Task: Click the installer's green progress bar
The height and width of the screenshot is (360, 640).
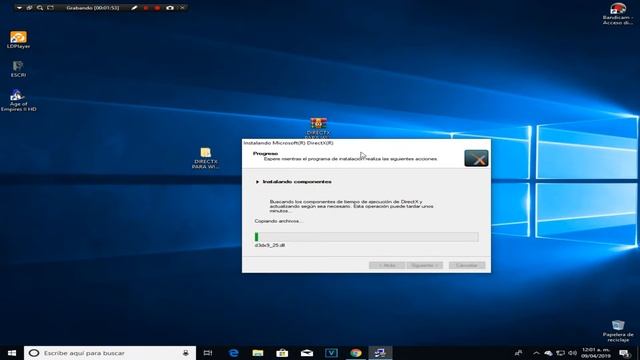Action: click(367, 237)
